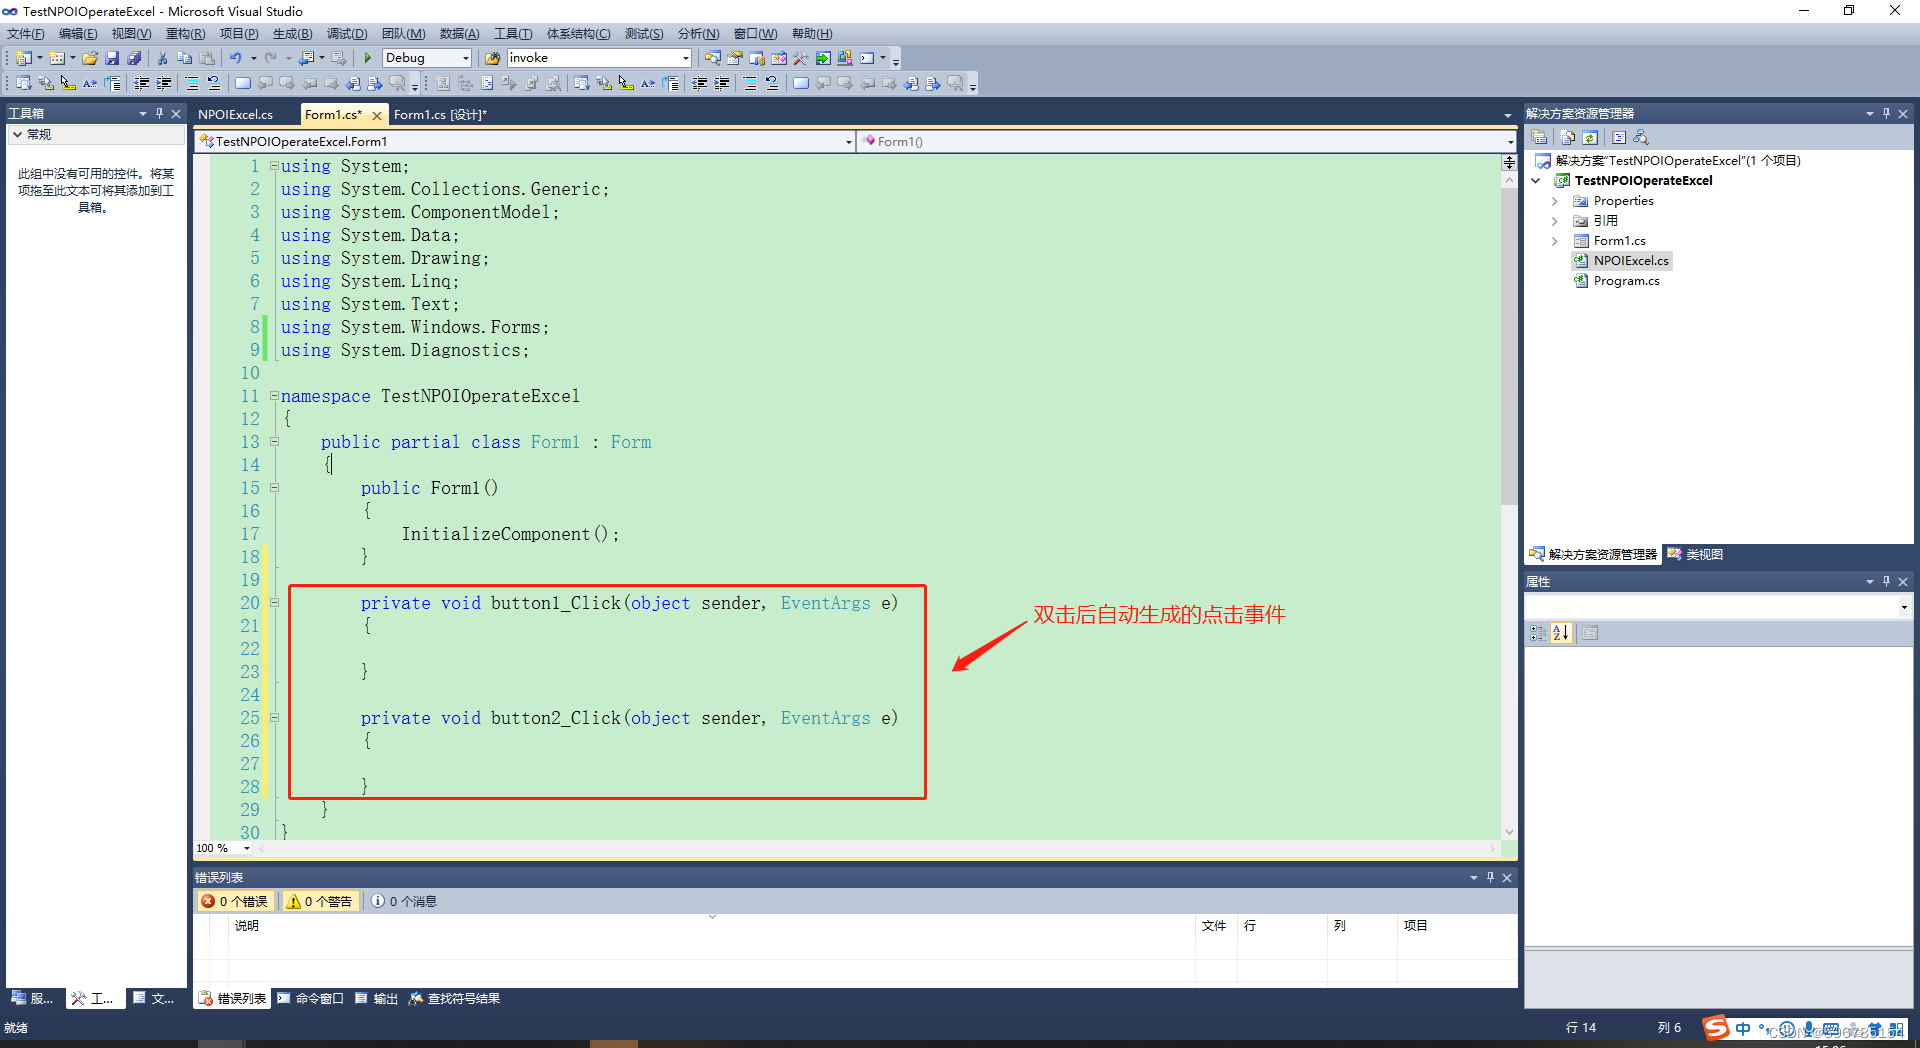Switch to the Form1.cs [设计]* tab
This screenshot has height=1048, width=1920.
440,115
